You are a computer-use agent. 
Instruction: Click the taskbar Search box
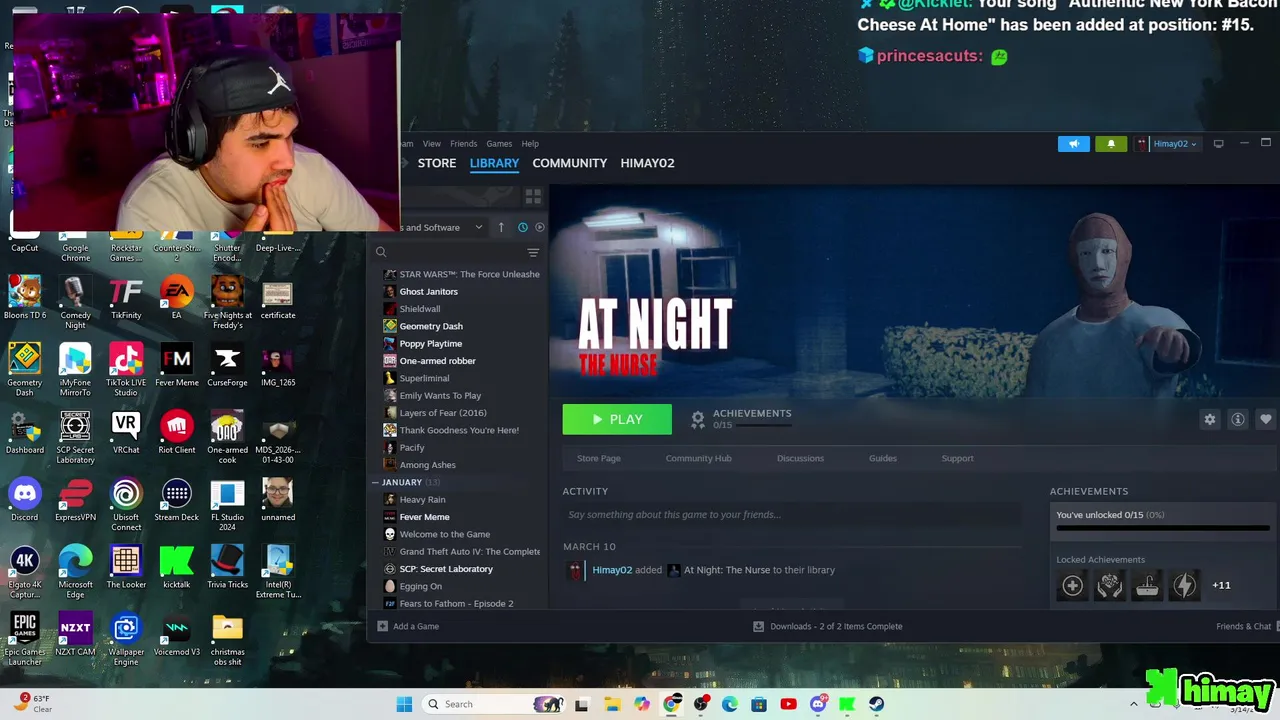point(494,704)
